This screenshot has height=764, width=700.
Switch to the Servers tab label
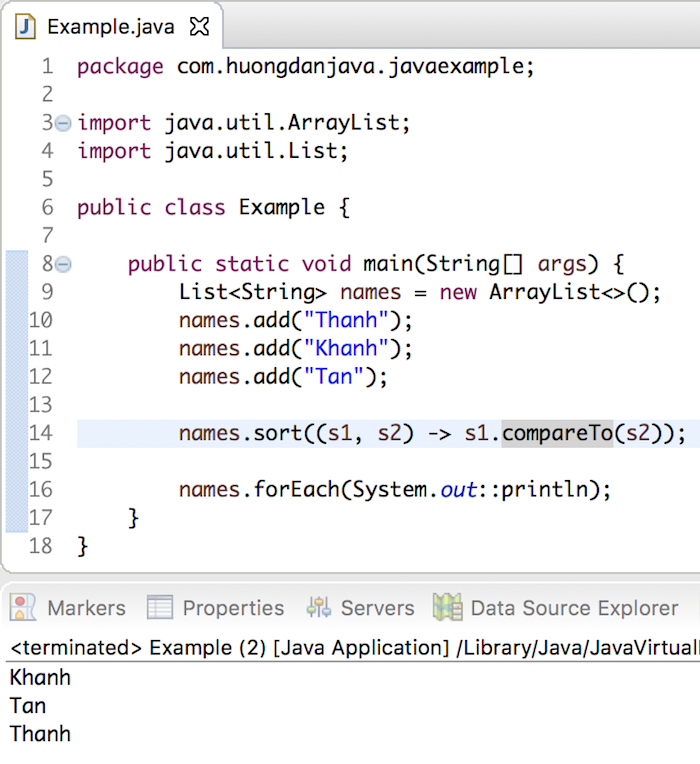pos(377,608)
